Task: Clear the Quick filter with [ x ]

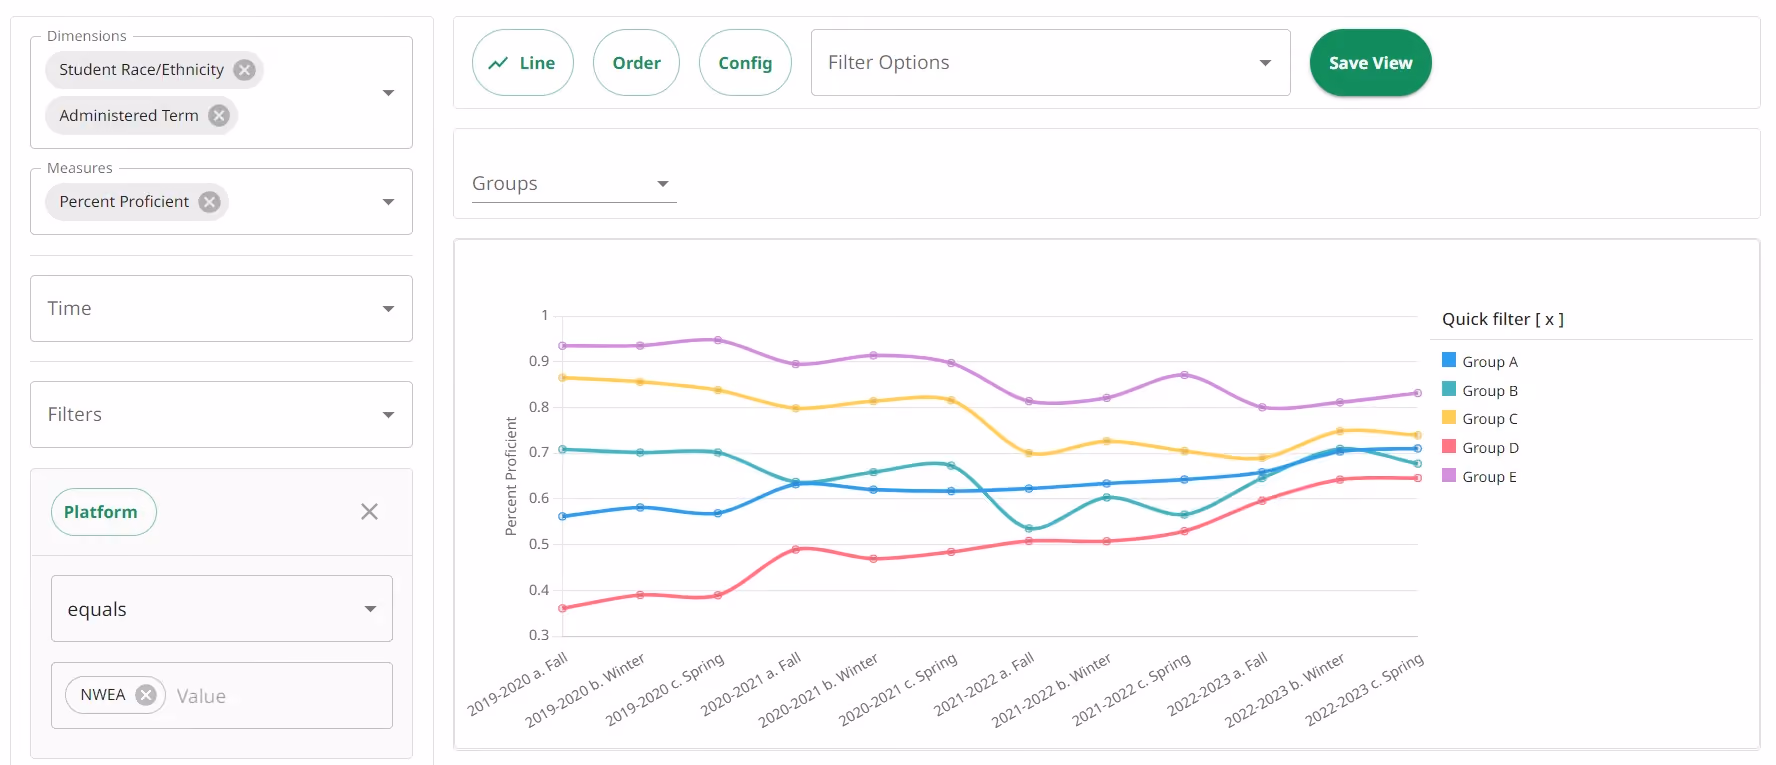Action: tap(1549, 319)
